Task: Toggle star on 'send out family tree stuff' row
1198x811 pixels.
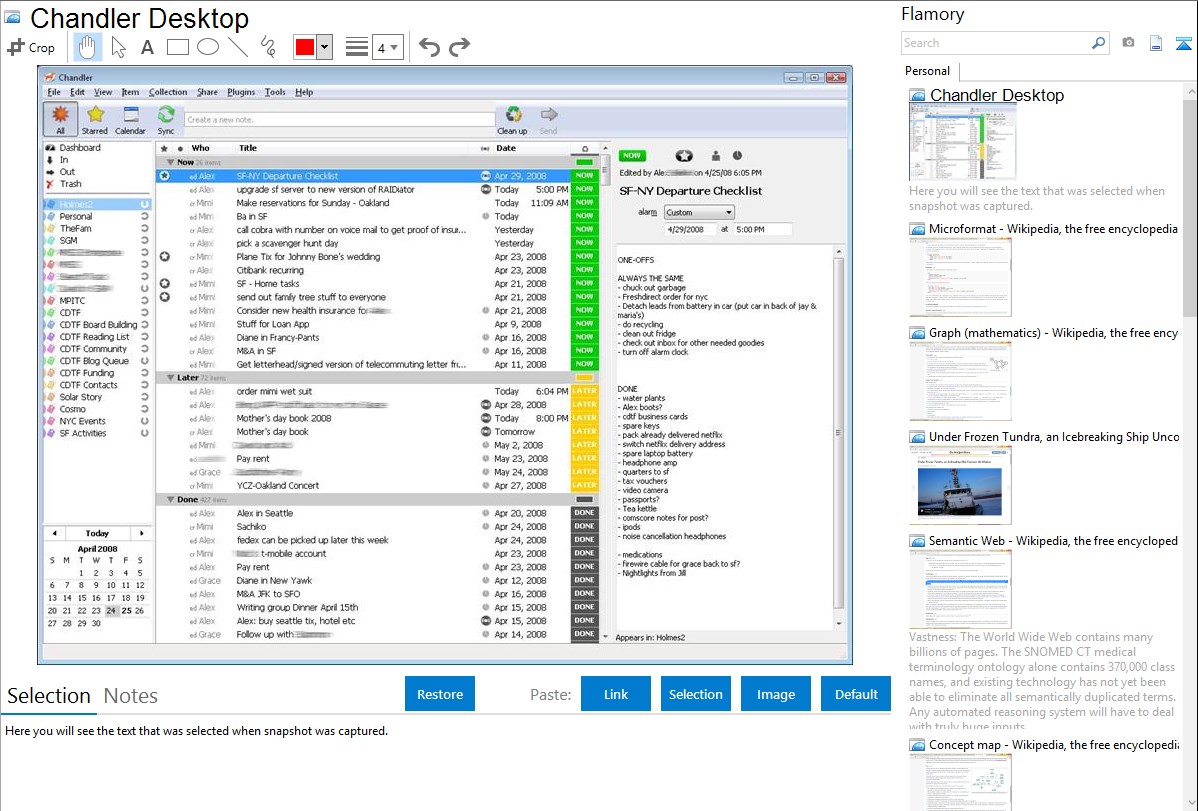Action: [x=164, y=297]
